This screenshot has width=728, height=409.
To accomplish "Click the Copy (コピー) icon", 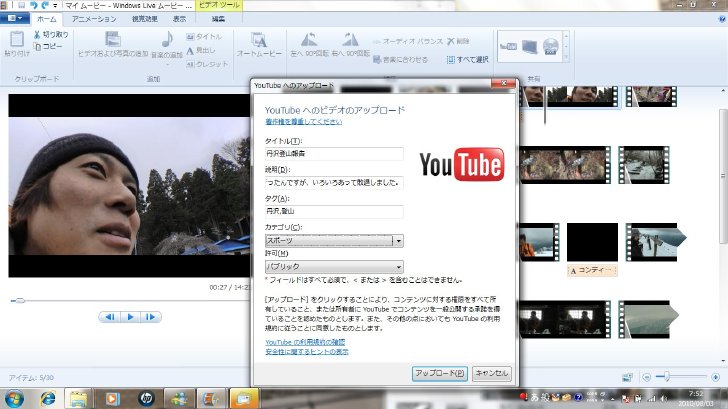I will (x=37, y=46).
